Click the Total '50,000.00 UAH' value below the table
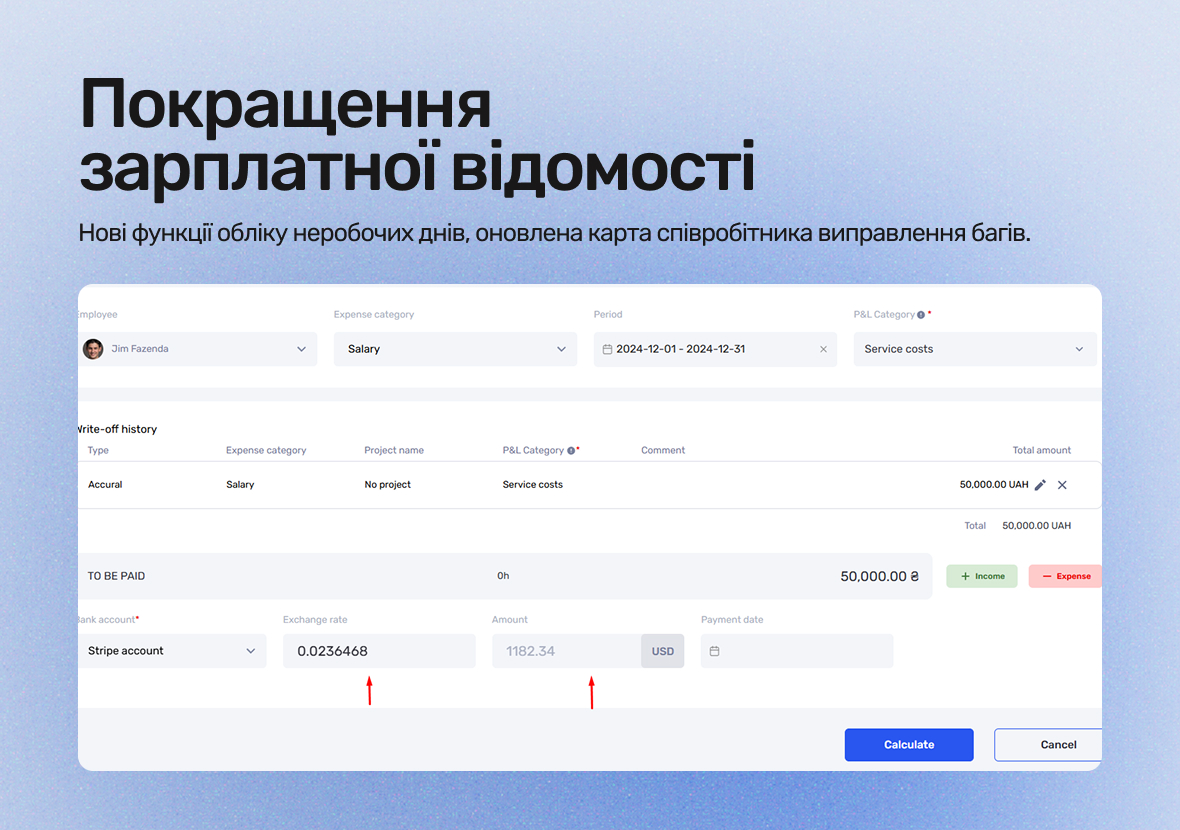The width and height of the screenshot is (1180, 830). click(x=1036, y=526)
